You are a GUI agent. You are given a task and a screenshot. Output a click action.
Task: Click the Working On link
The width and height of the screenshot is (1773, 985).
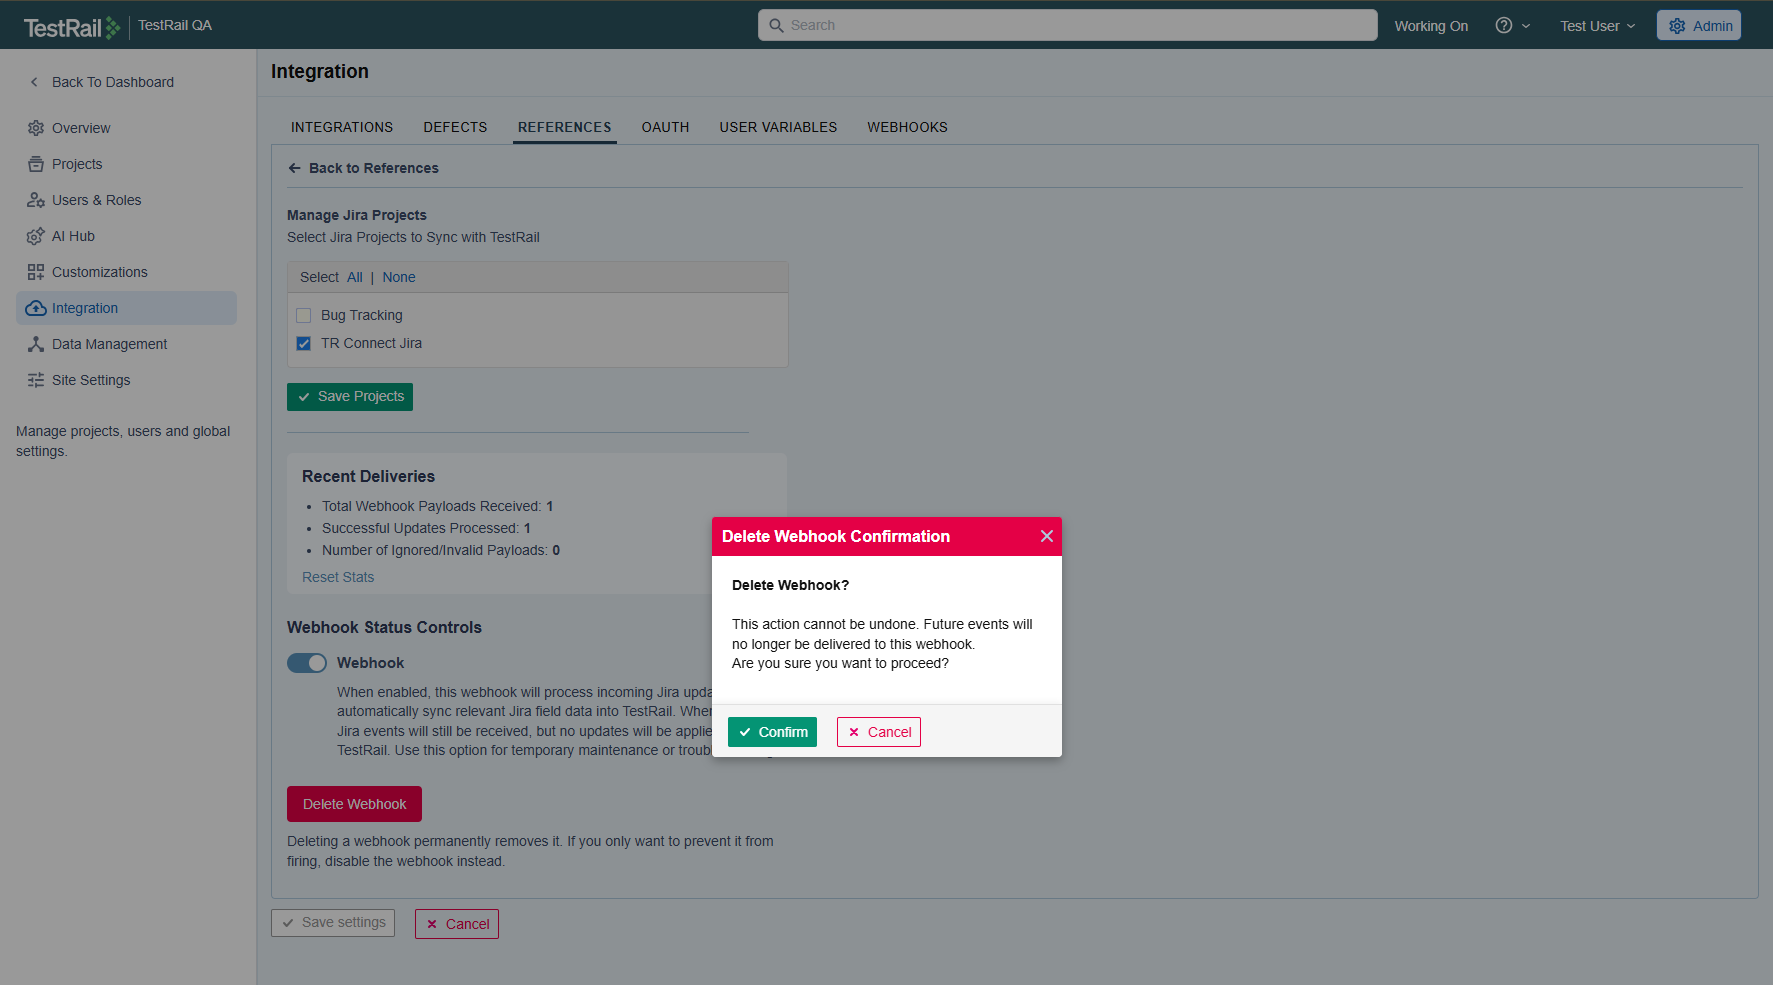(1431, 26)
